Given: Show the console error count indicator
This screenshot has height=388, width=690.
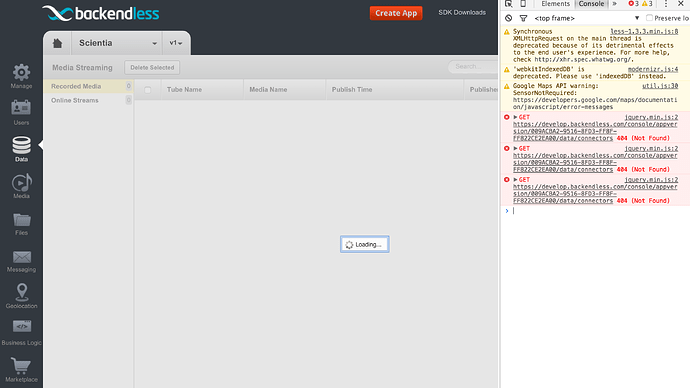Looking at the screenshot, I should coord(633,4).
